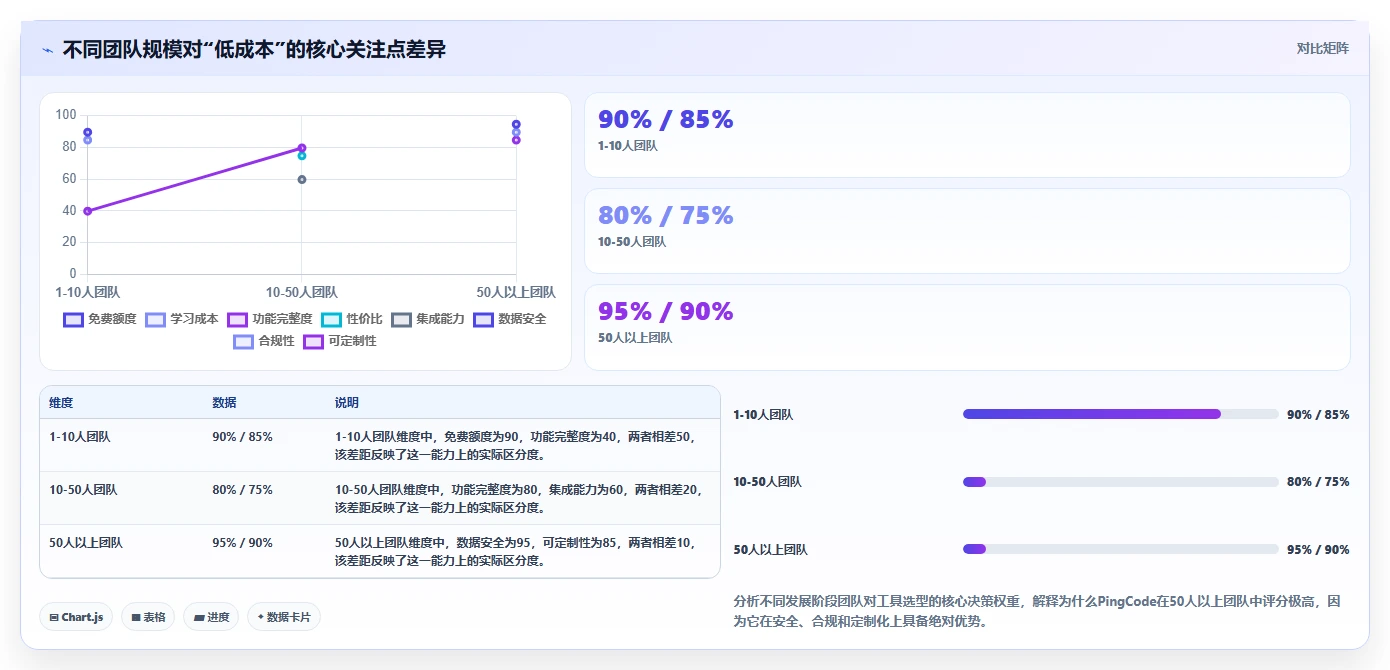Click the Chart.js tag
This screenshot has width=1390, height=670.
[76, 617]
